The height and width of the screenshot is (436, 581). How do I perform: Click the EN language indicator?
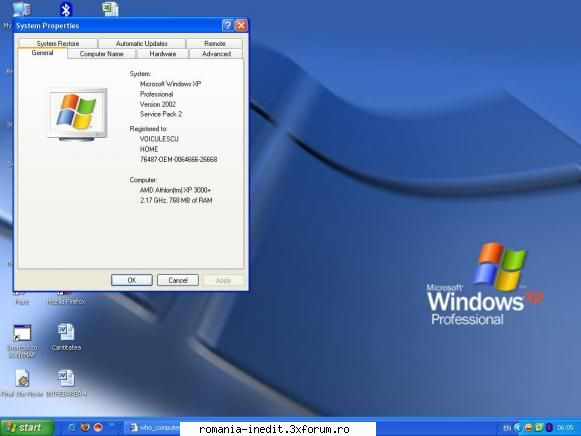[507, 428]
